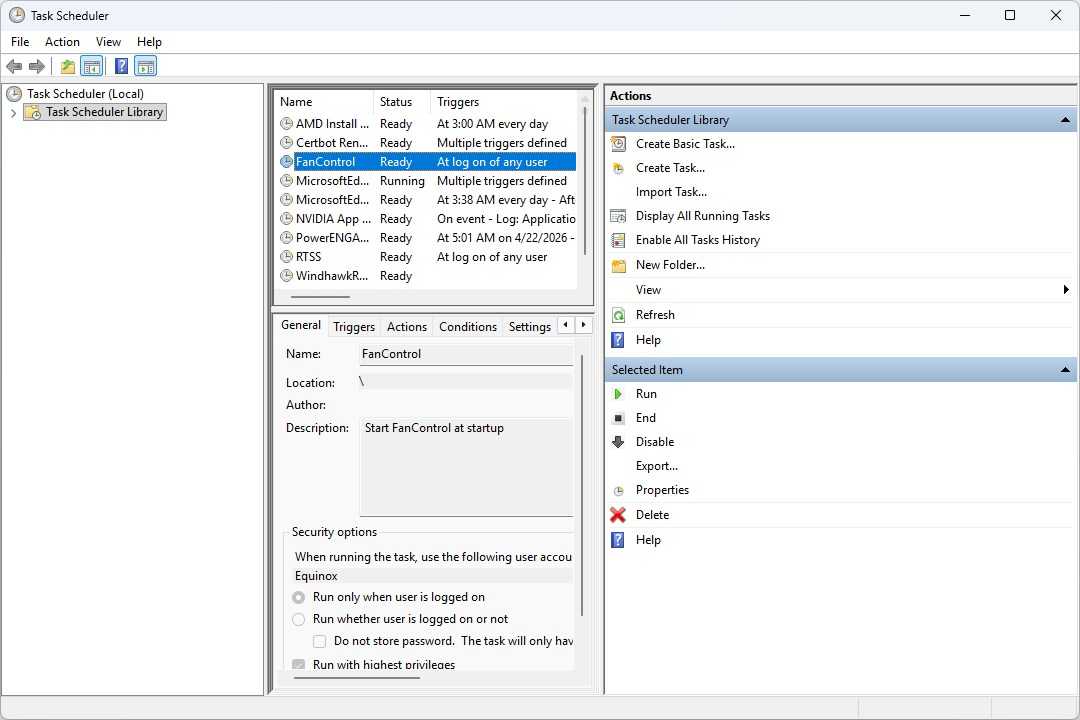Click the right tab-scroll arrow

(x=583, y=325)
